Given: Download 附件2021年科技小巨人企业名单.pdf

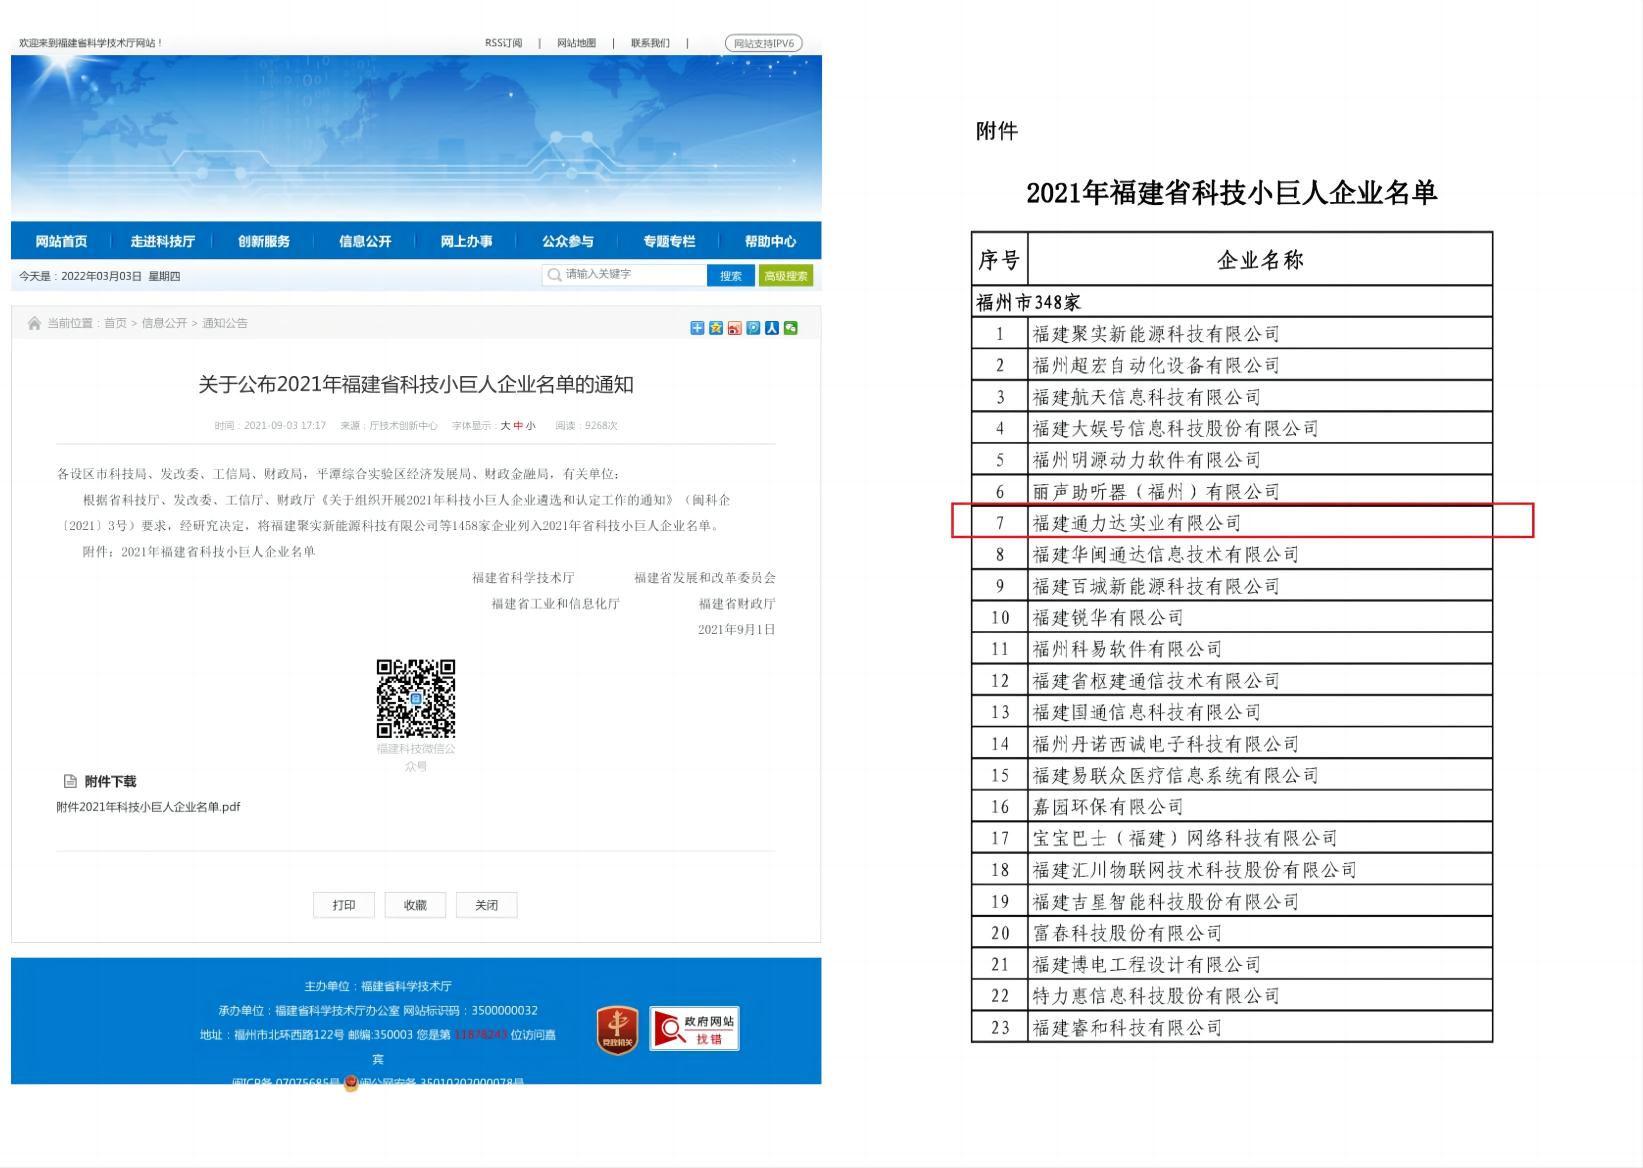Looking at the screenshot, I should (x=148, y=807).
